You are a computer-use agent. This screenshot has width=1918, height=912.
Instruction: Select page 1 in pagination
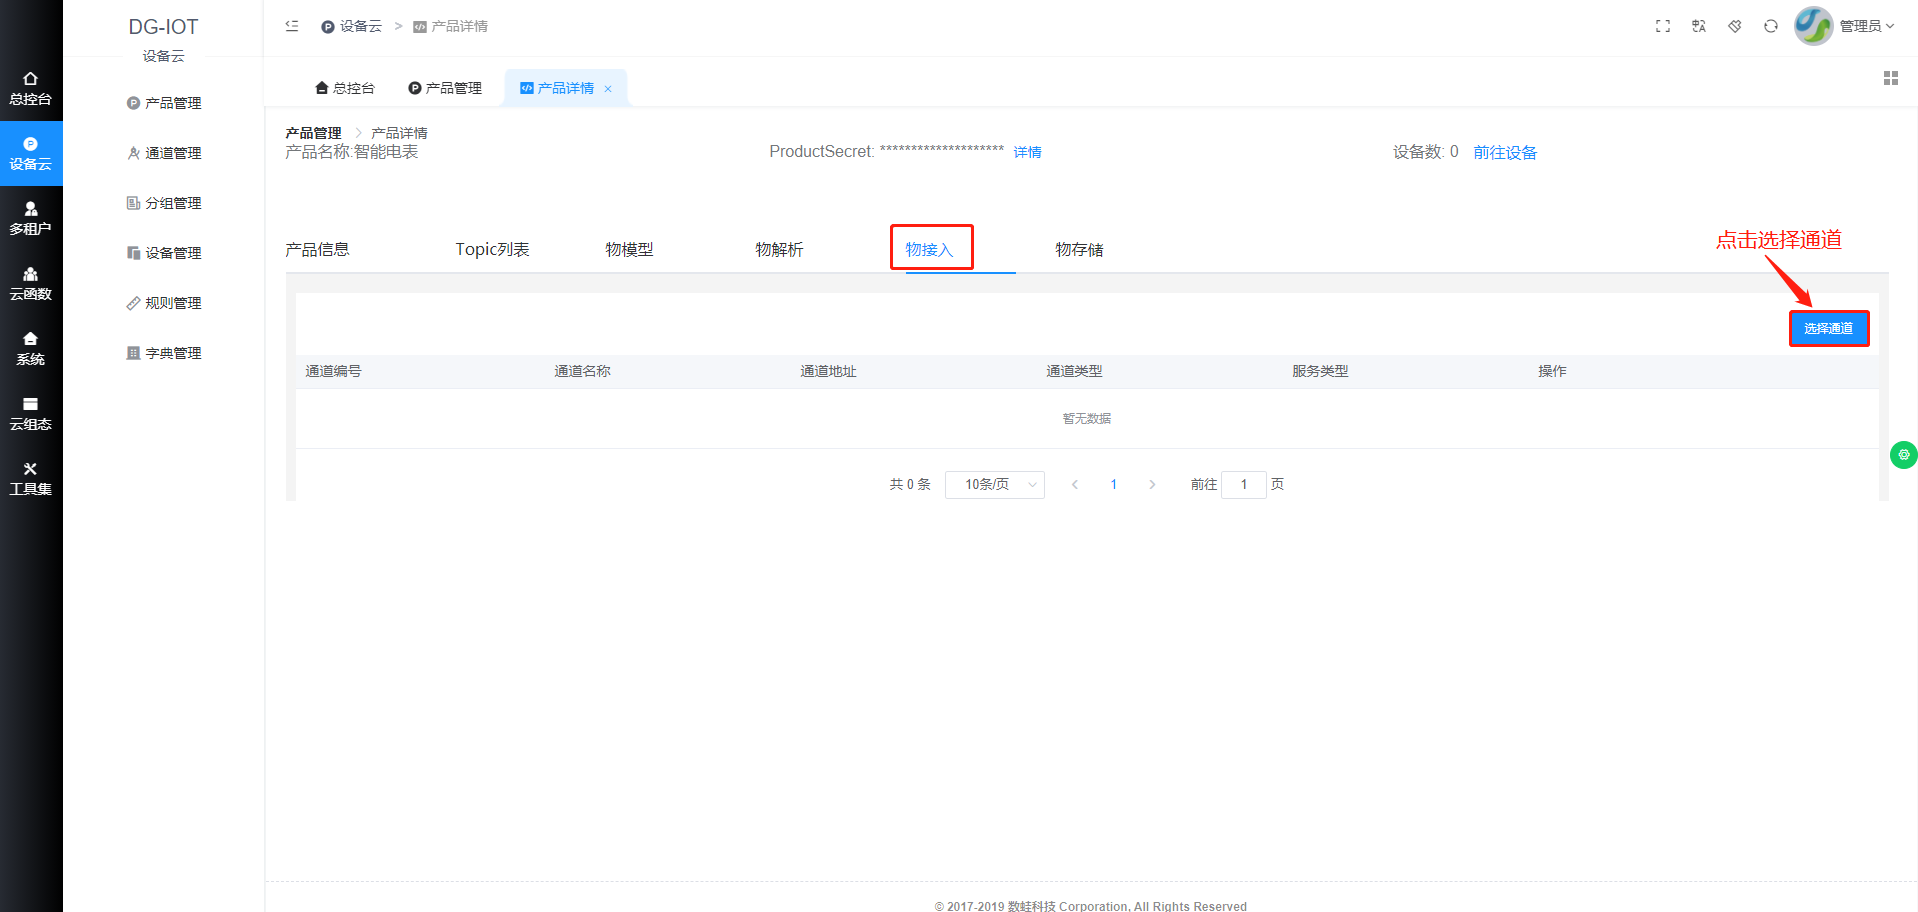[1113, 484]
